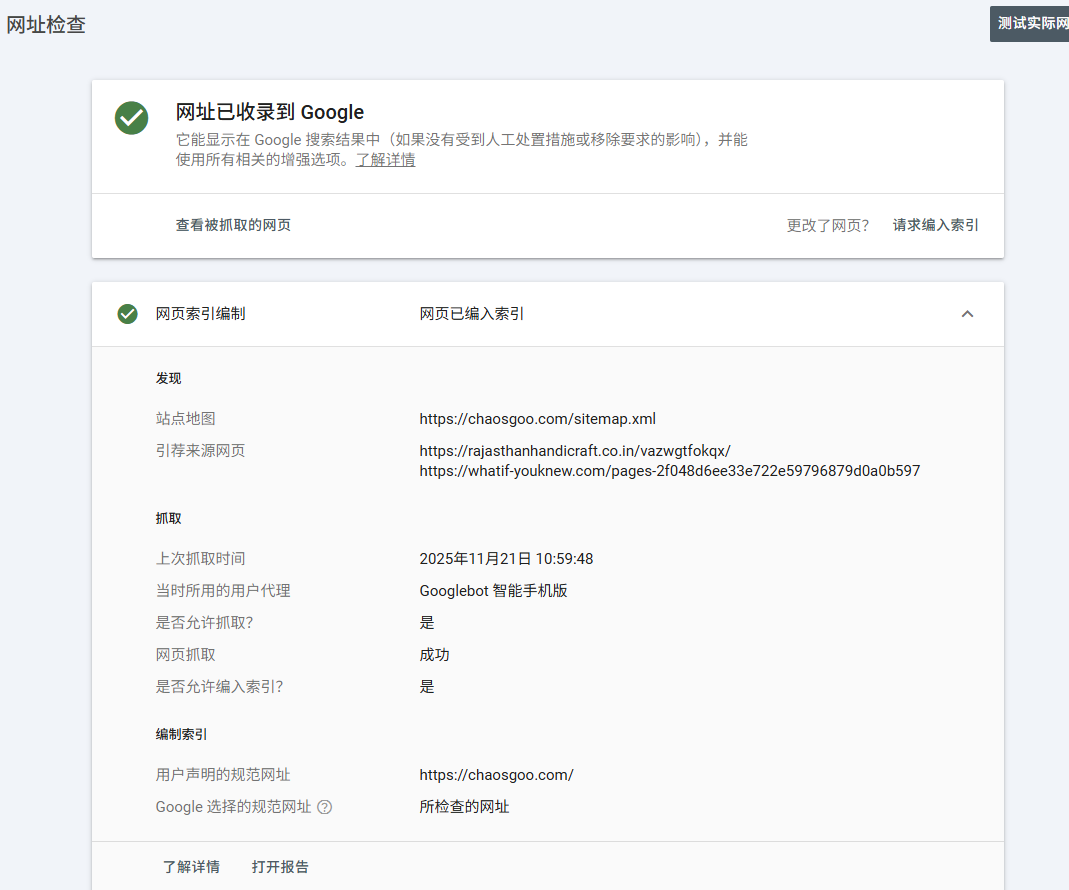Click the 更改了网页? text

pos(827,225)
